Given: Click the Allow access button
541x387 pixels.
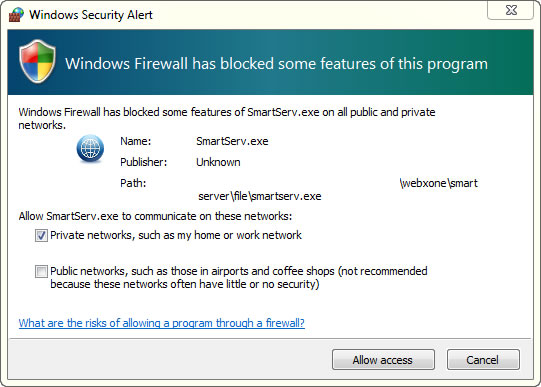Looking at the screenshot, I should [x=383, y=360].
